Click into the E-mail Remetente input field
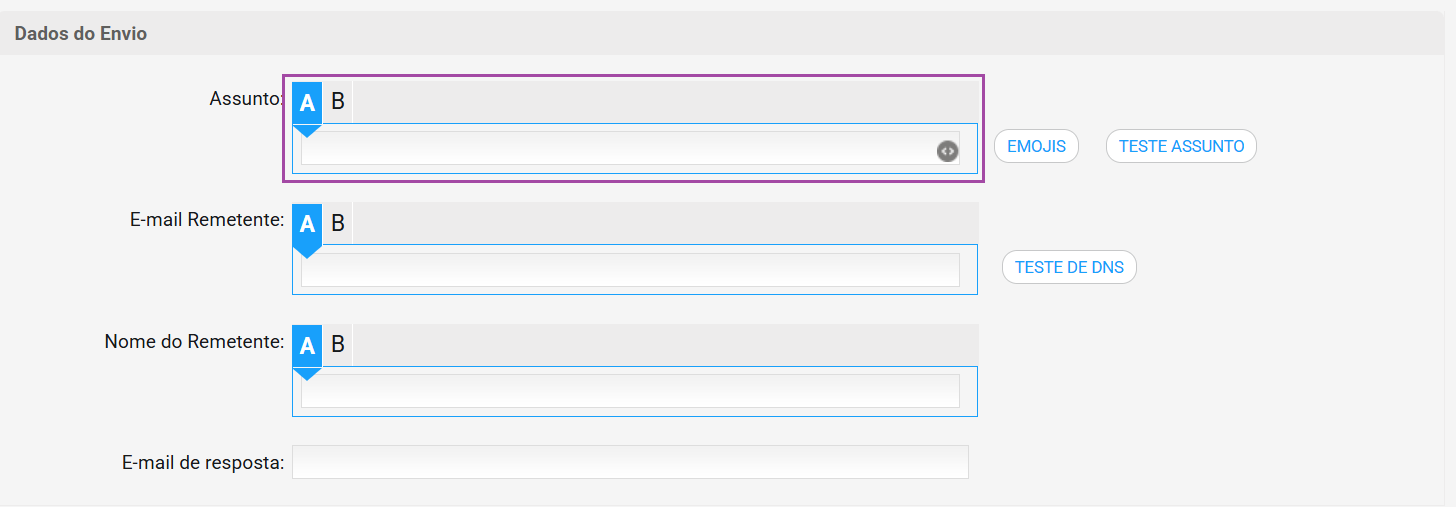The width and height of the screenshot is (1456, 507). point(630,270)
